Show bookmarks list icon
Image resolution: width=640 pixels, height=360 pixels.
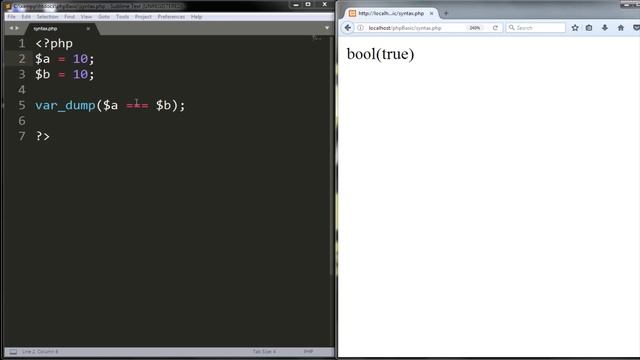coord(589,28)
